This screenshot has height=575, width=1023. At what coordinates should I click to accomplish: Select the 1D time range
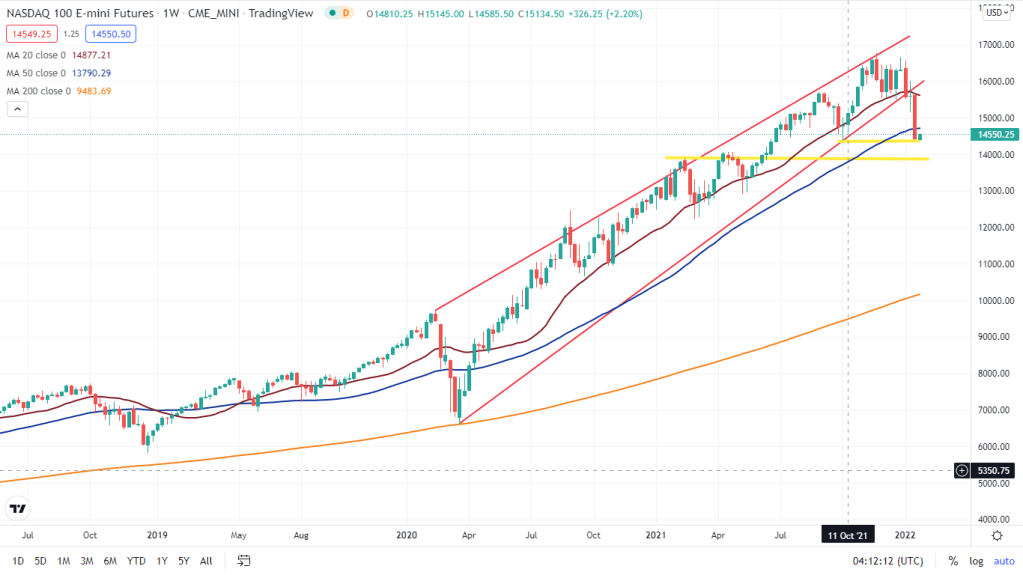pyautogui.click(x=16, y=561)
